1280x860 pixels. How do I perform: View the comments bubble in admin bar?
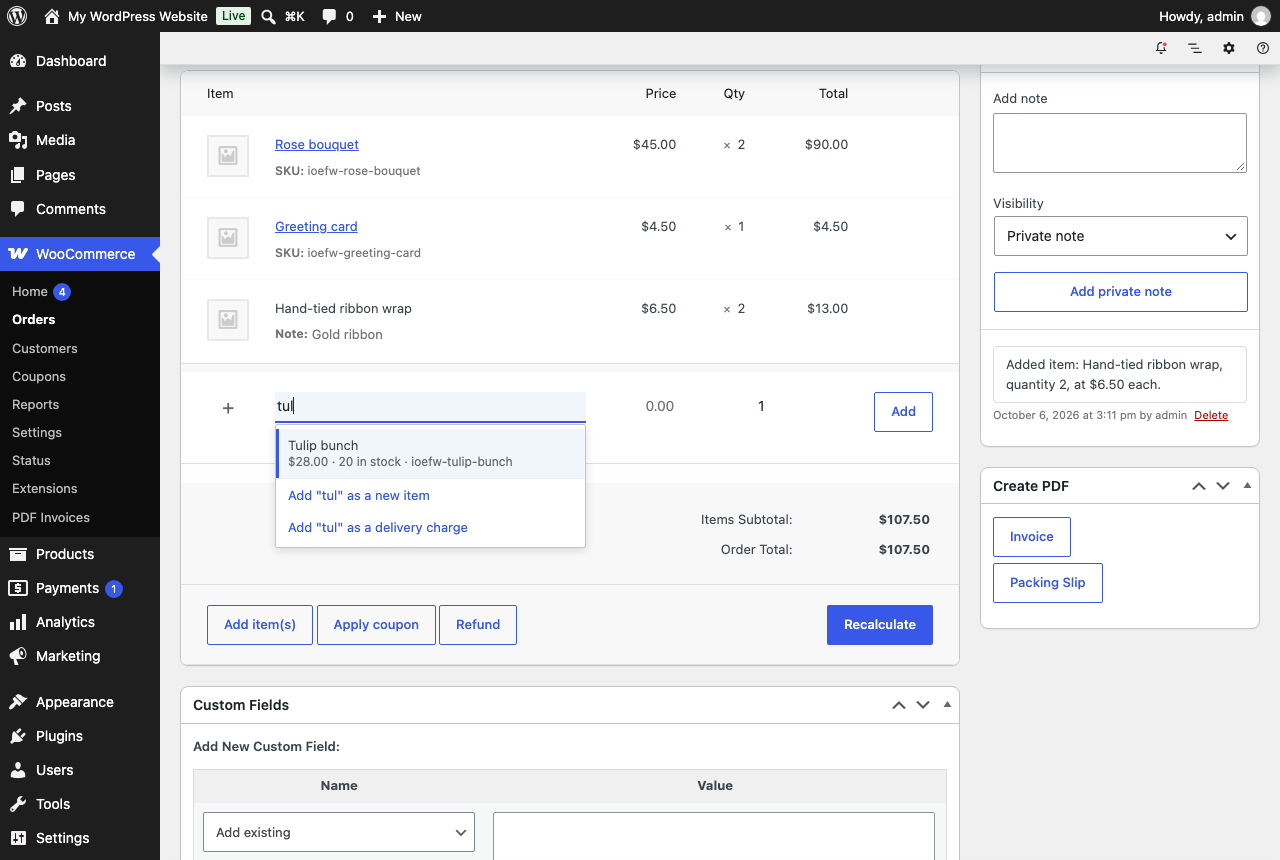pyautogui.click(x=338, y=16)
